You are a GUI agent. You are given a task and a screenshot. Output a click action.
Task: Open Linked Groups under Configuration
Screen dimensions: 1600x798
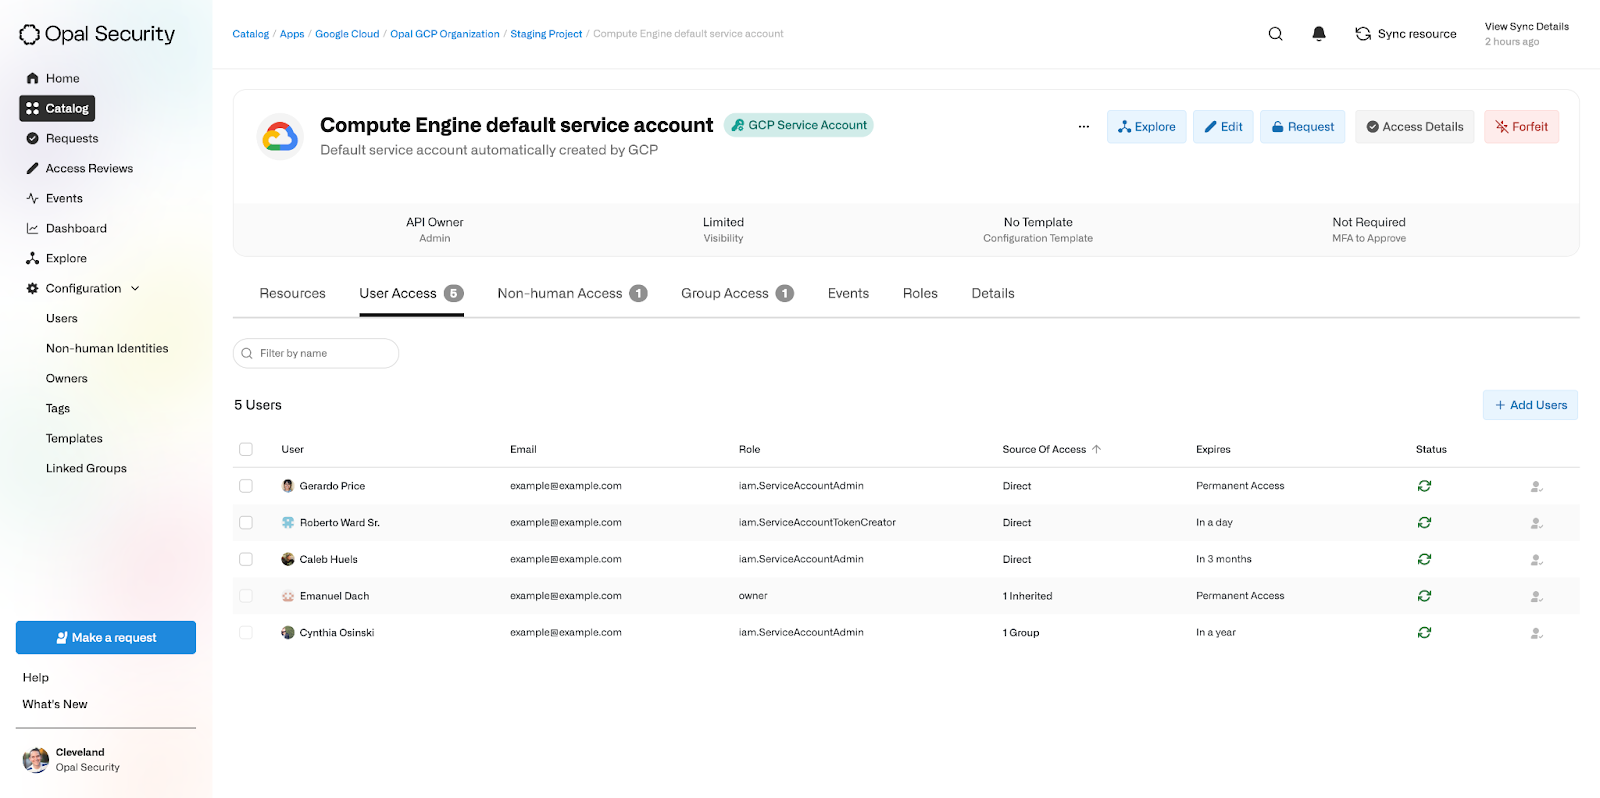click(x=86, y=468)
